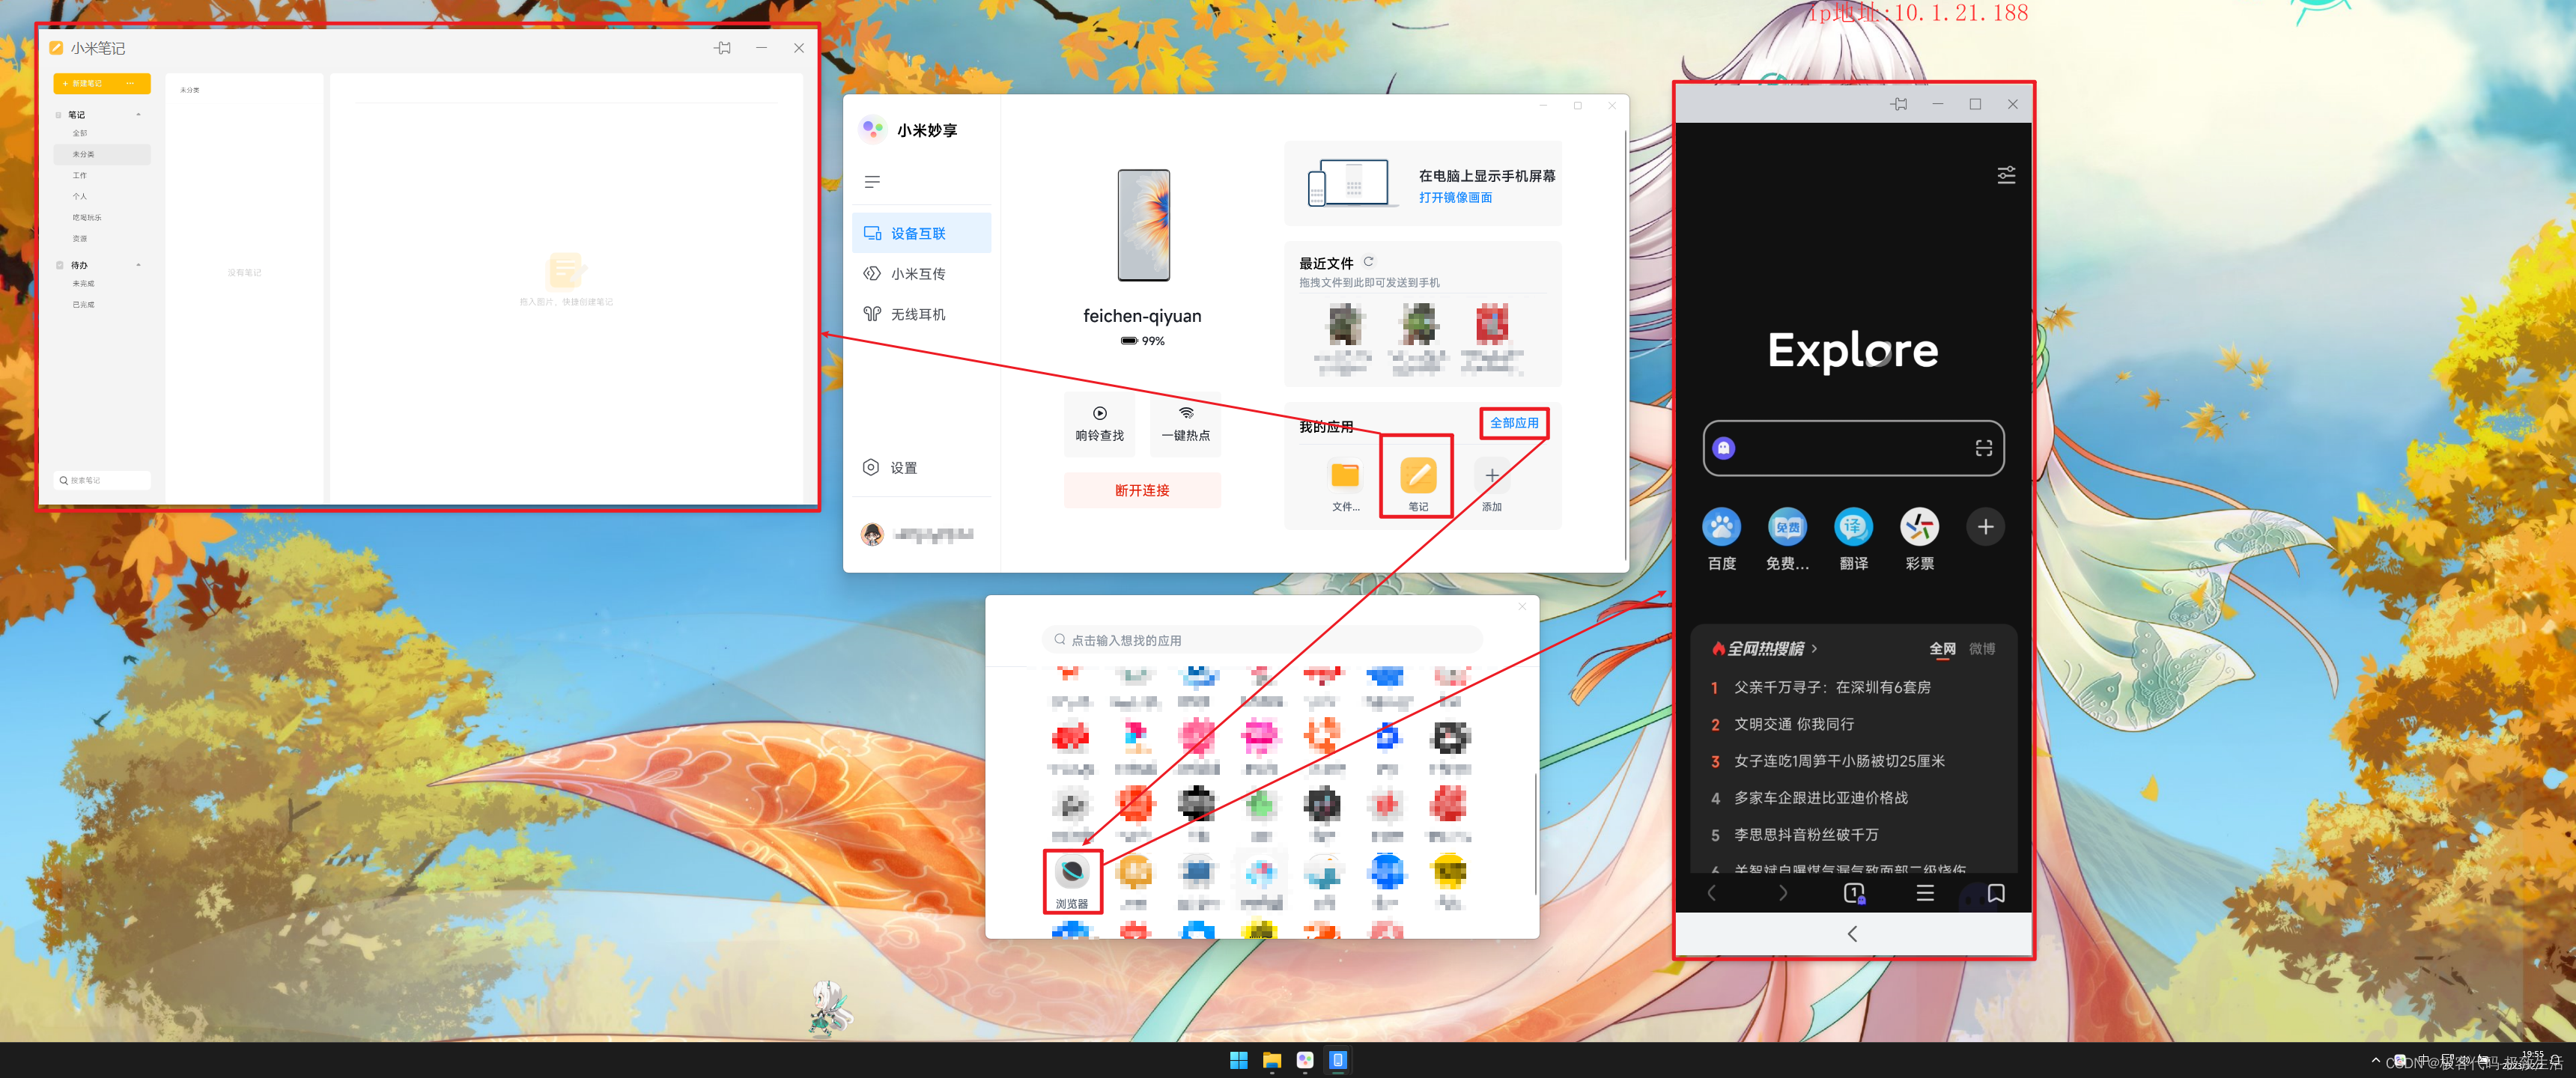Click the ghost incognito icon in search bar
This screenshot has height=1078, width=2576.
pyautogui.click(x=1723, y=448)
